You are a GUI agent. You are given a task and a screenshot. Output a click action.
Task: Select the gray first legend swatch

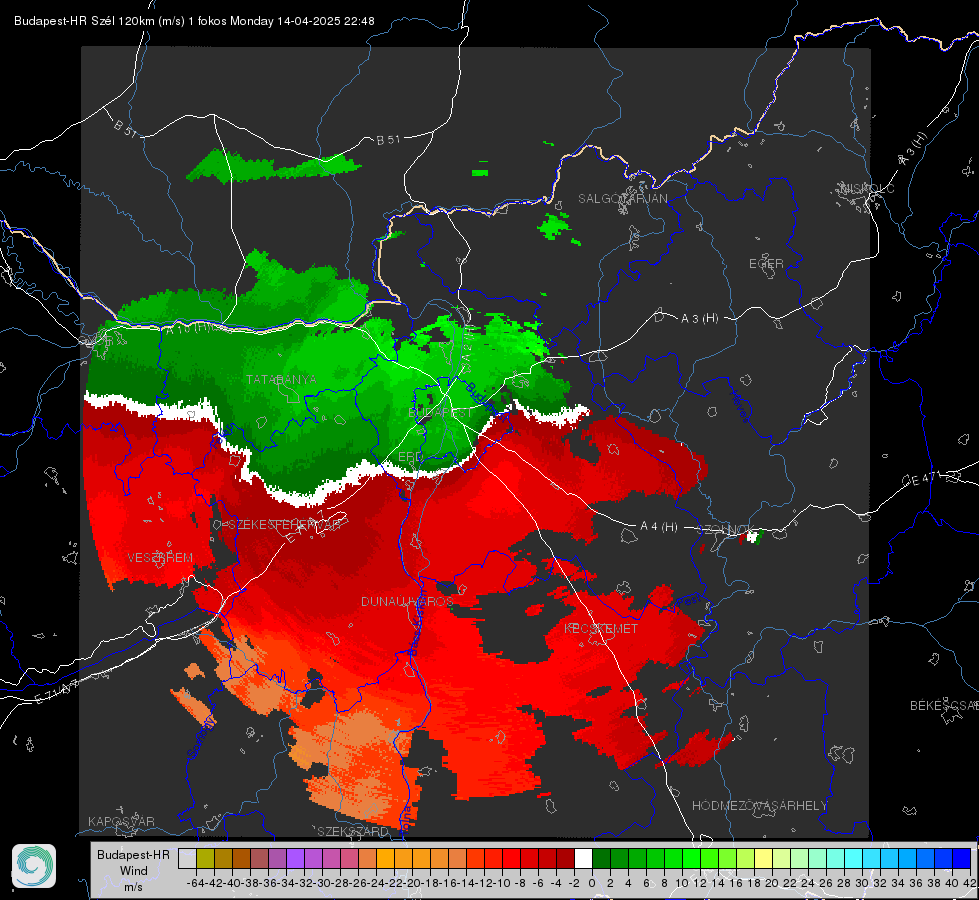pos(187,858)
